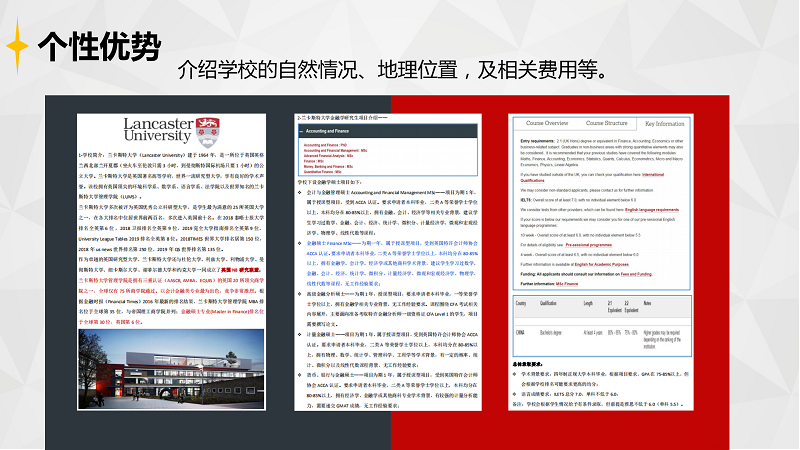Click the Lancaster University wordmark text

pyautogui.click(x=158, y=130)
